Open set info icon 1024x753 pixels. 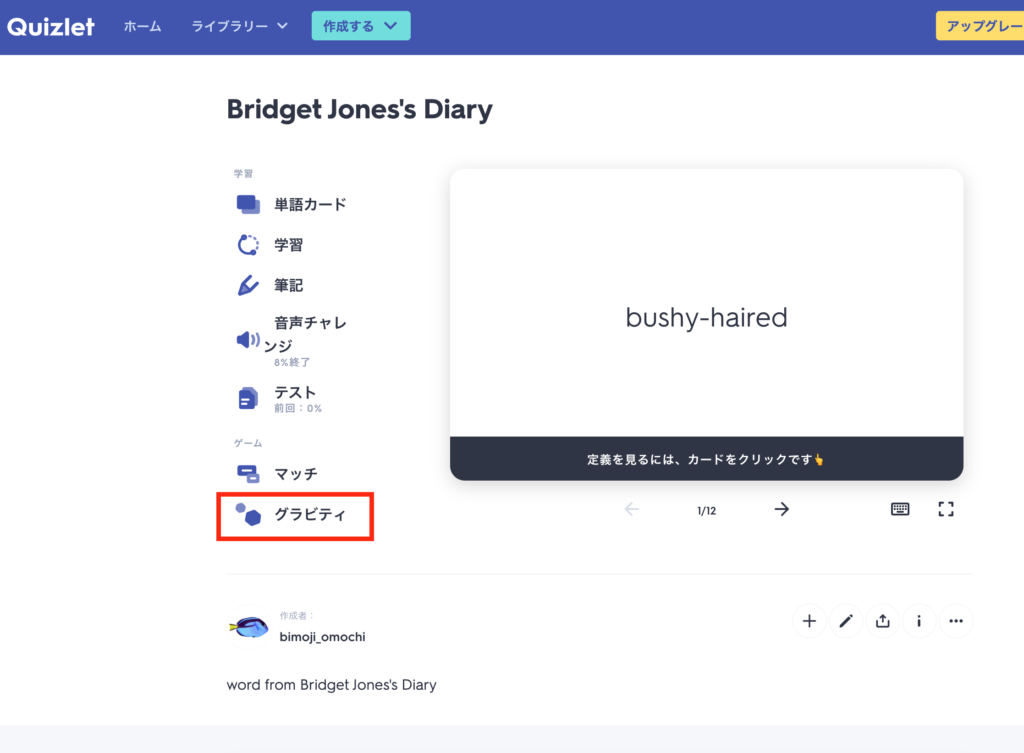pos(919,621)
